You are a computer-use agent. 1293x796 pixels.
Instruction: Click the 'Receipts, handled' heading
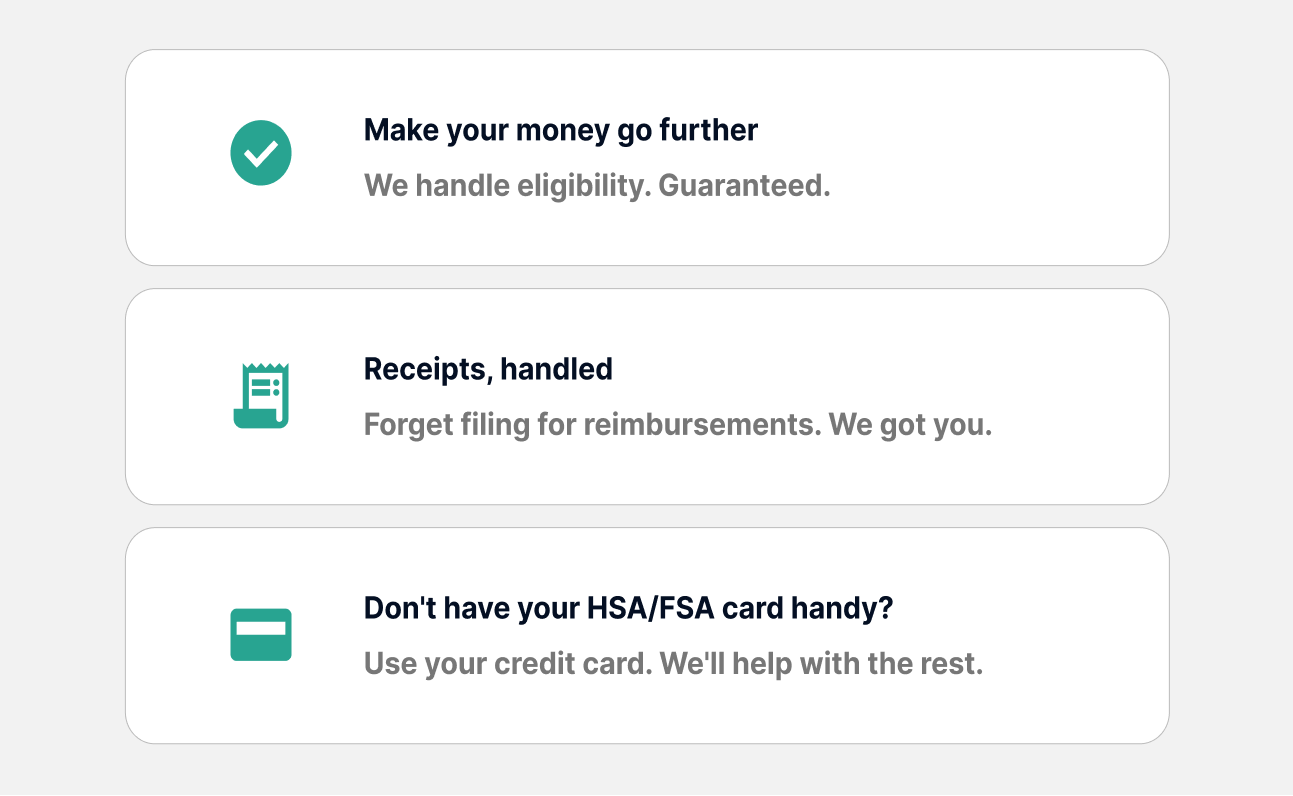point(488,369)
